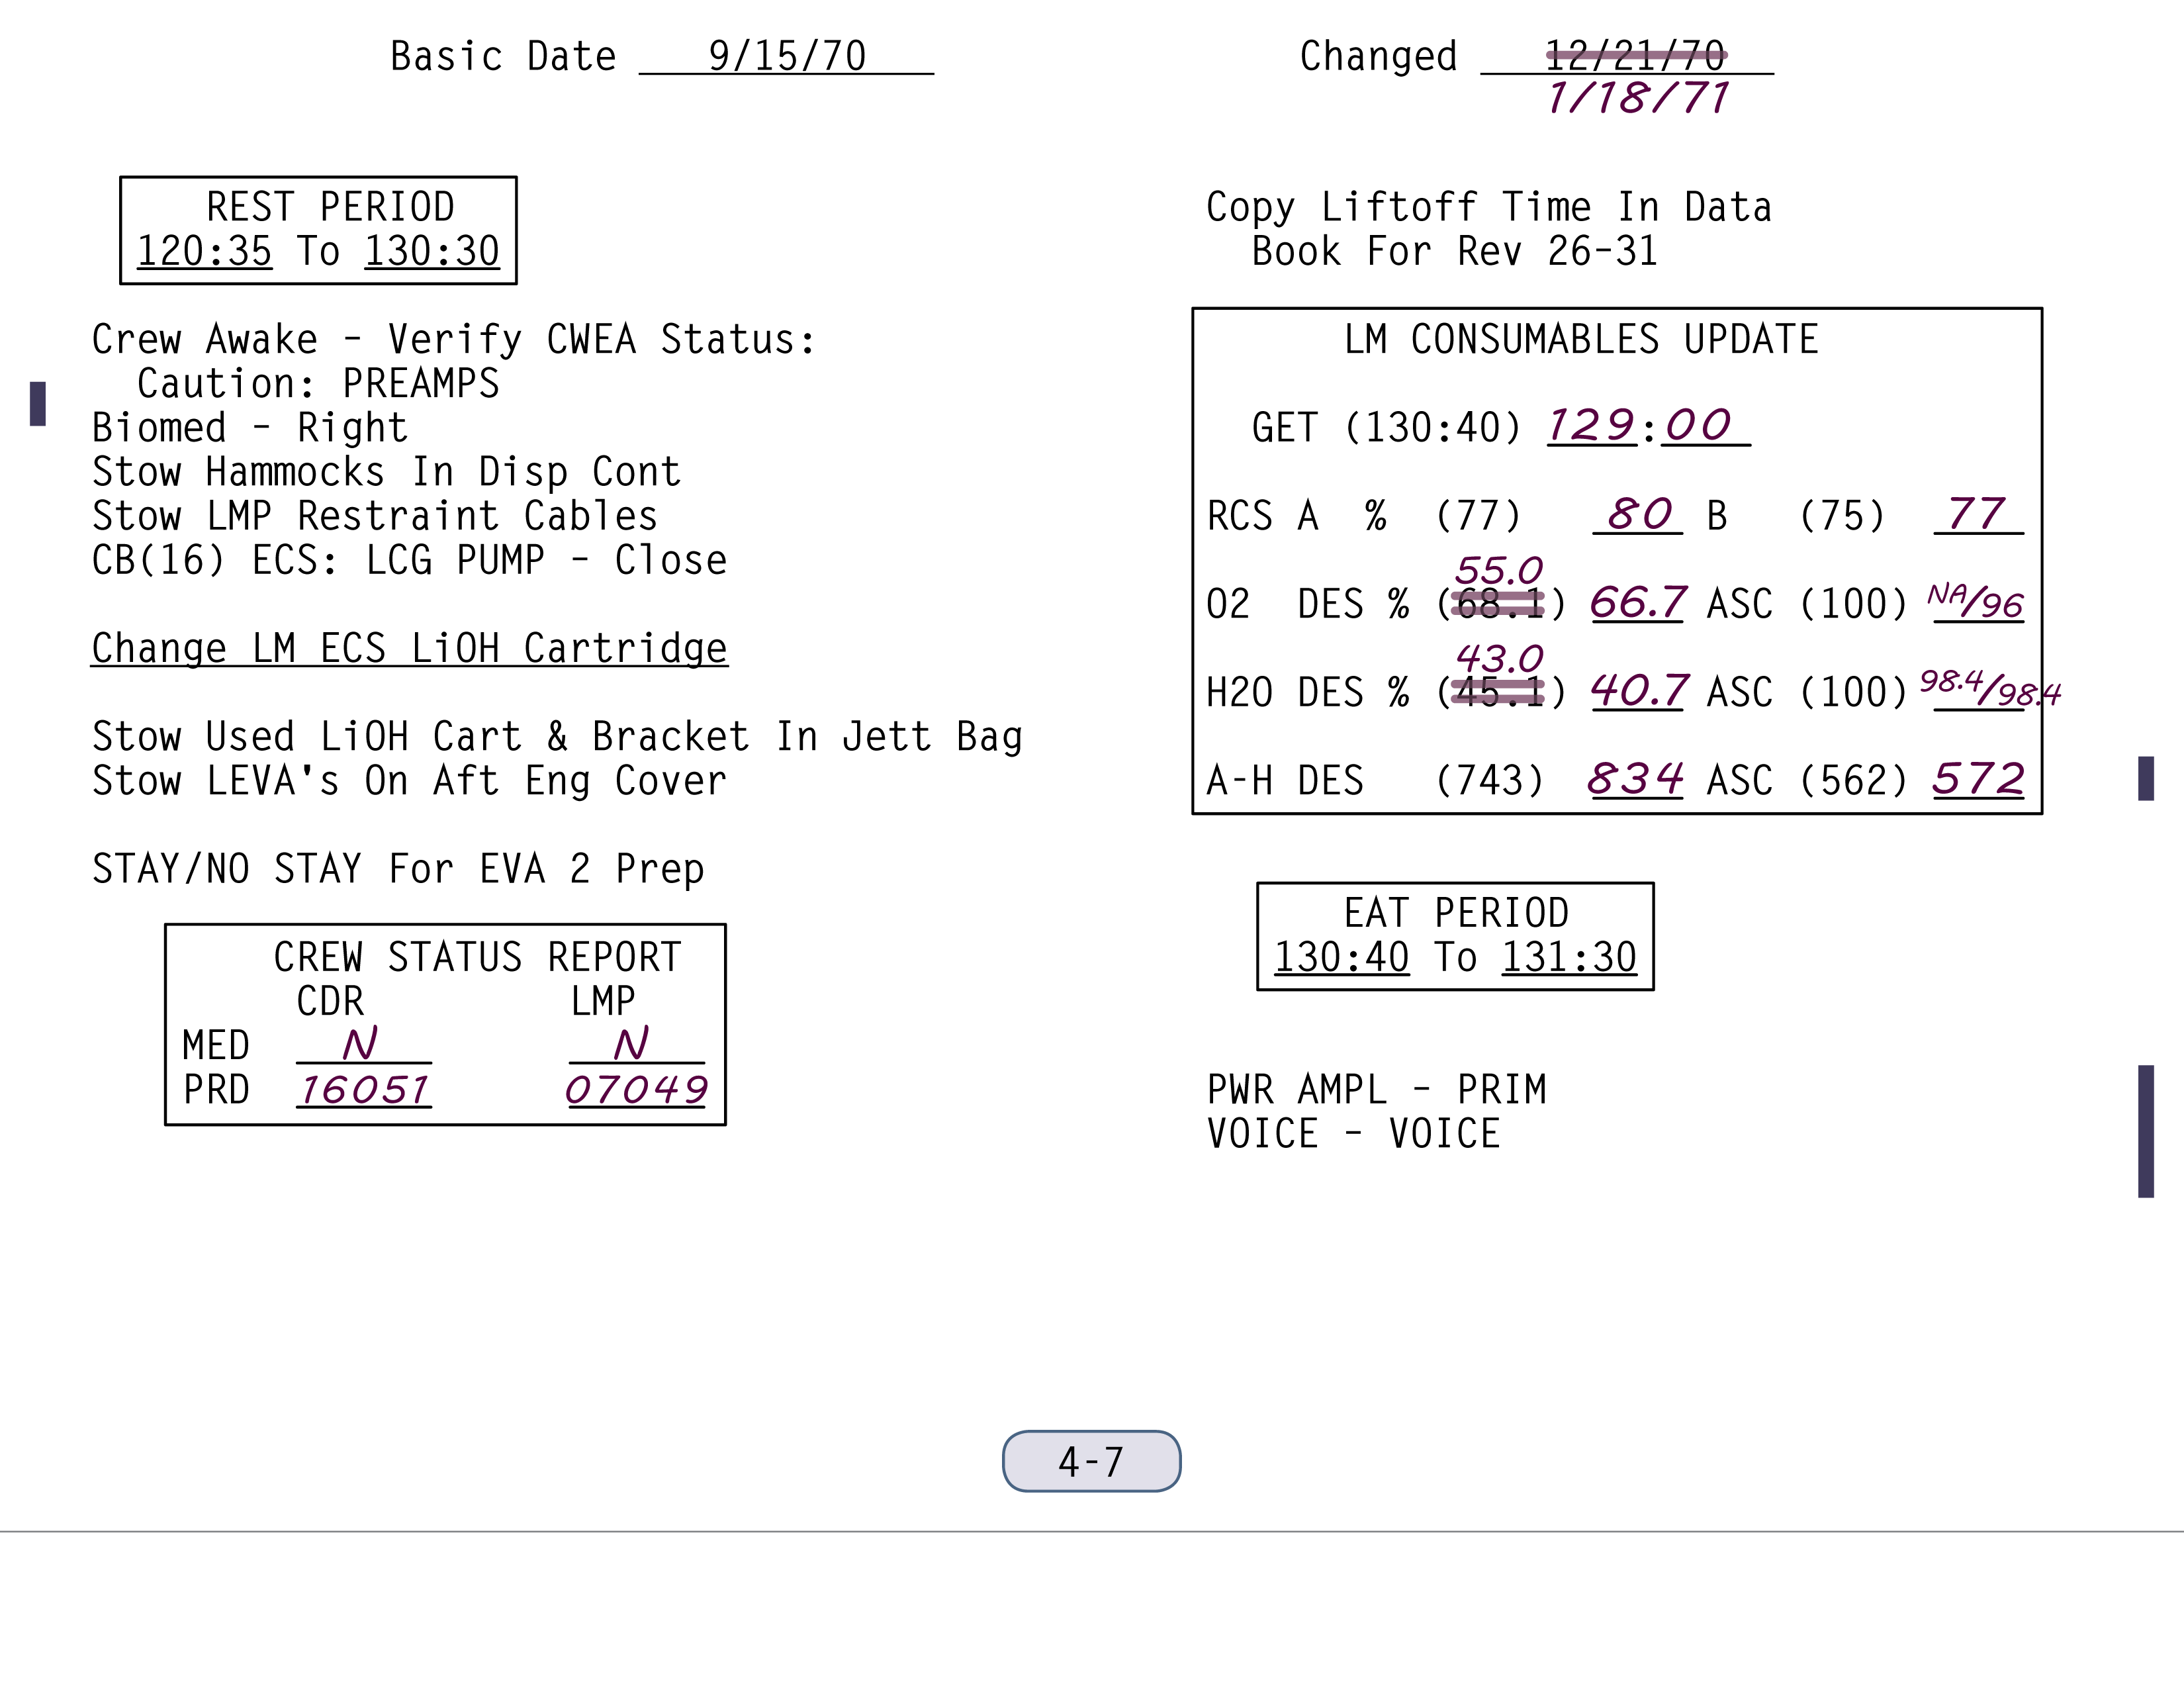Click the GET 129:00 handwritten entry

(x=1647, y=425)
